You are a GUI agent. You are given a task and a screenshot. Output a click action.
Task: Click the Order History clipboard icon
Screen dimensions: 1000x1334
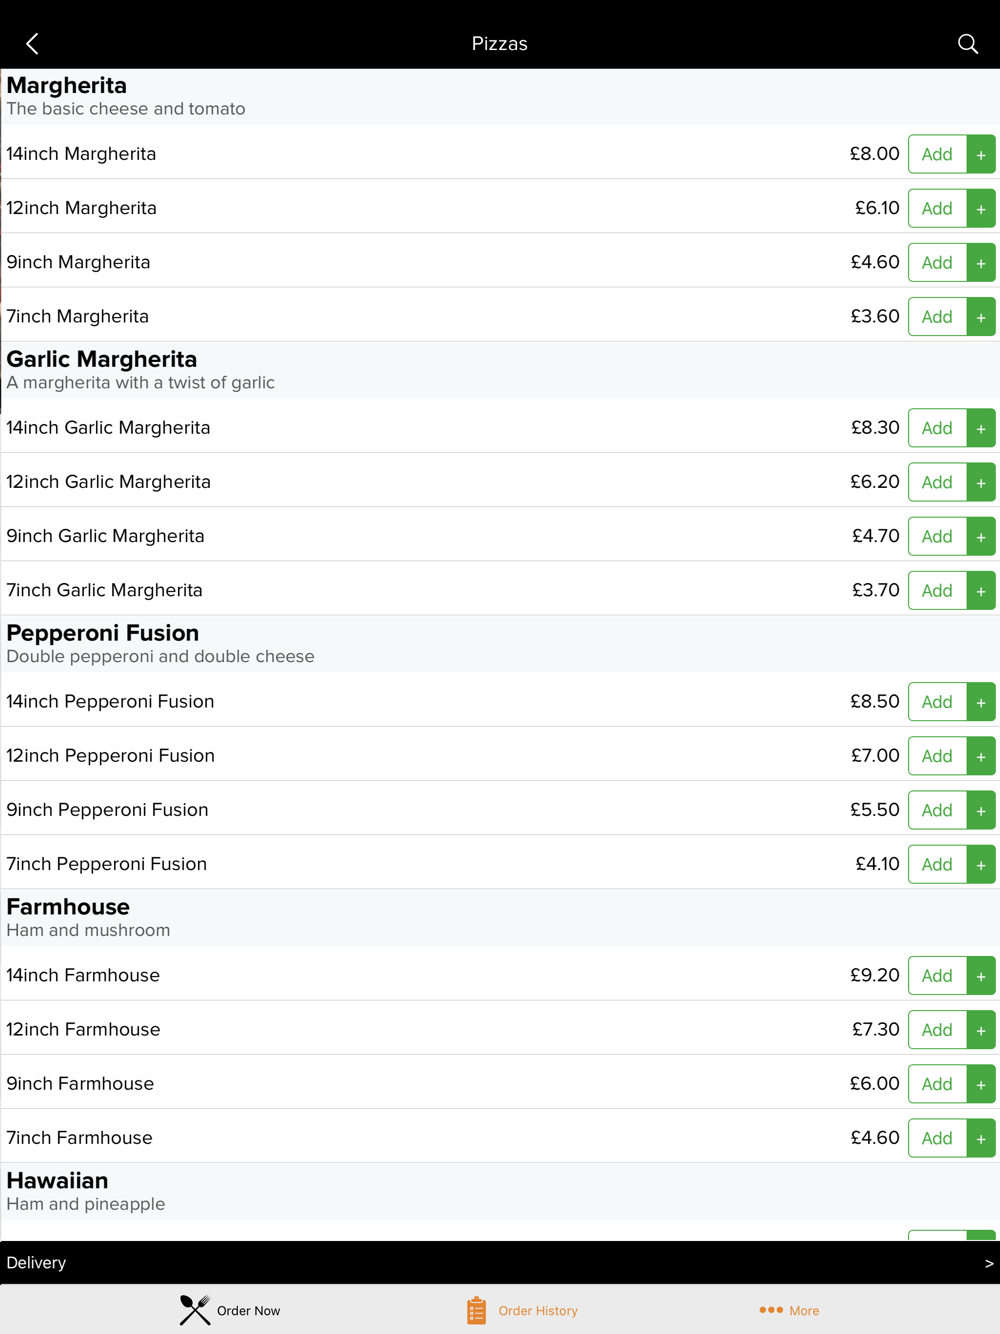point(476,1310)
